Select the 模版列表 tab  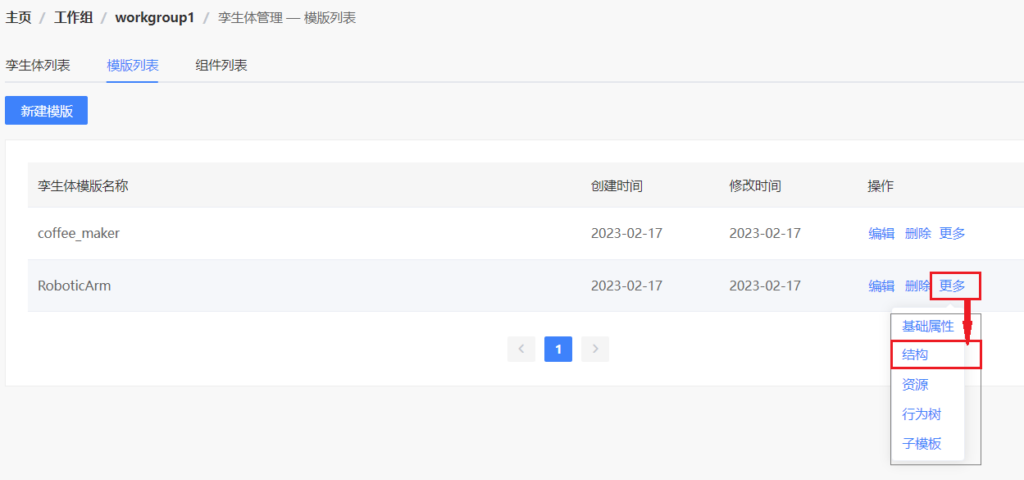132,65
